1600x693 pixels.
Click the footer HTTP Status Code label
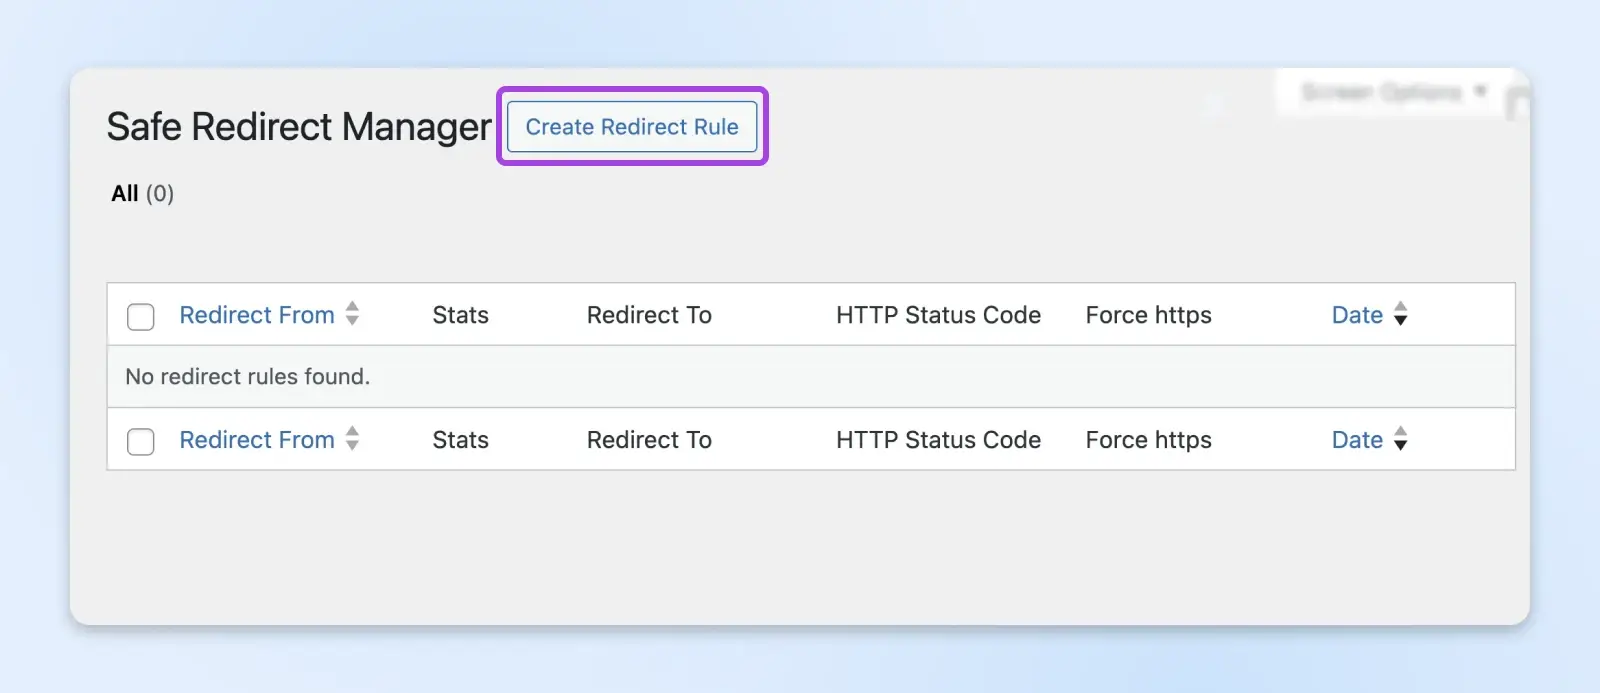(938, 440)
